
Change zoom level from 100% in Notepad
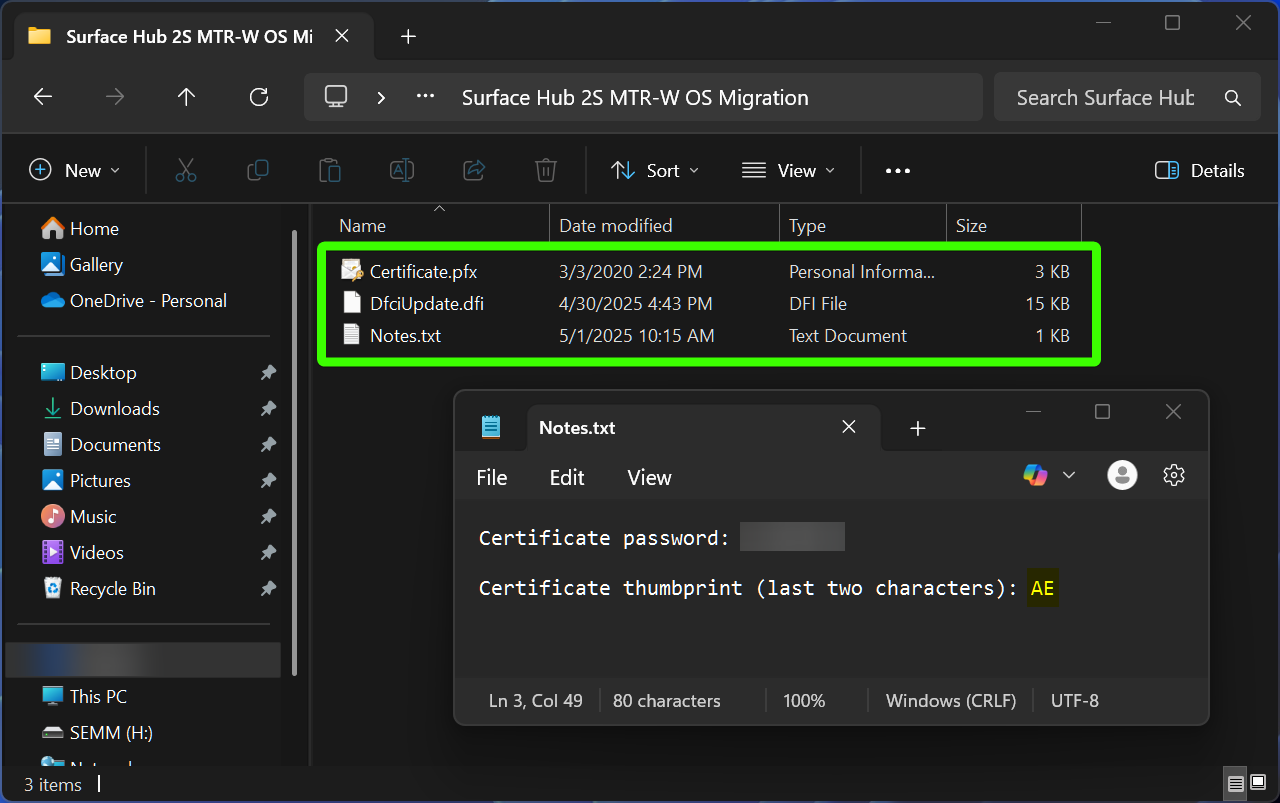click(804, 700)
